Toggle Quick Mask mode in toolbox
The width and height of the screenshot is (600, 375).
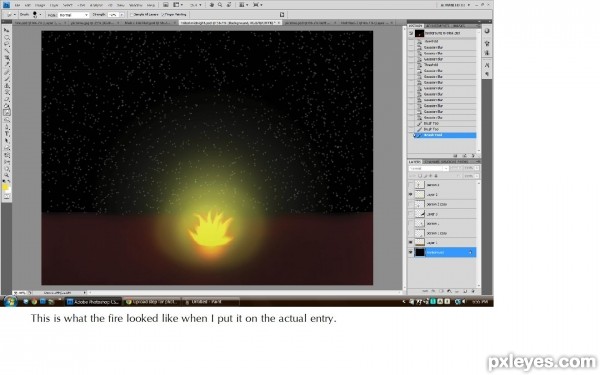(7, 197)
